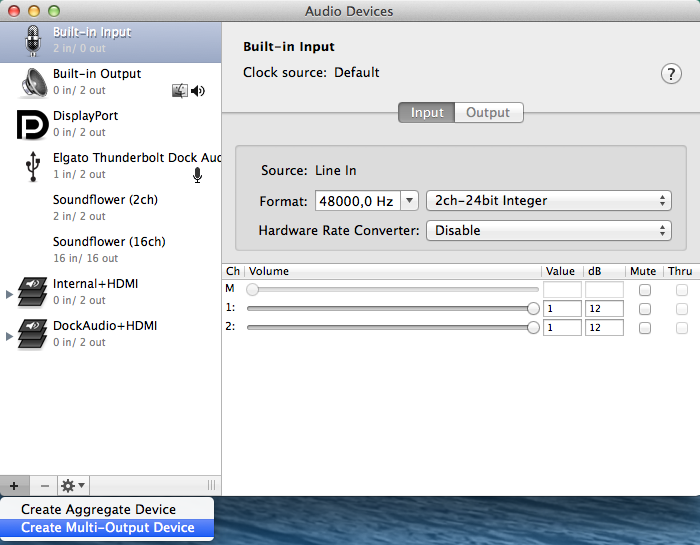This screenshot has height=545, width=700.
Task: Select the Elgato Thunderbolt Dock USB icon
Action: pos(32,166)
